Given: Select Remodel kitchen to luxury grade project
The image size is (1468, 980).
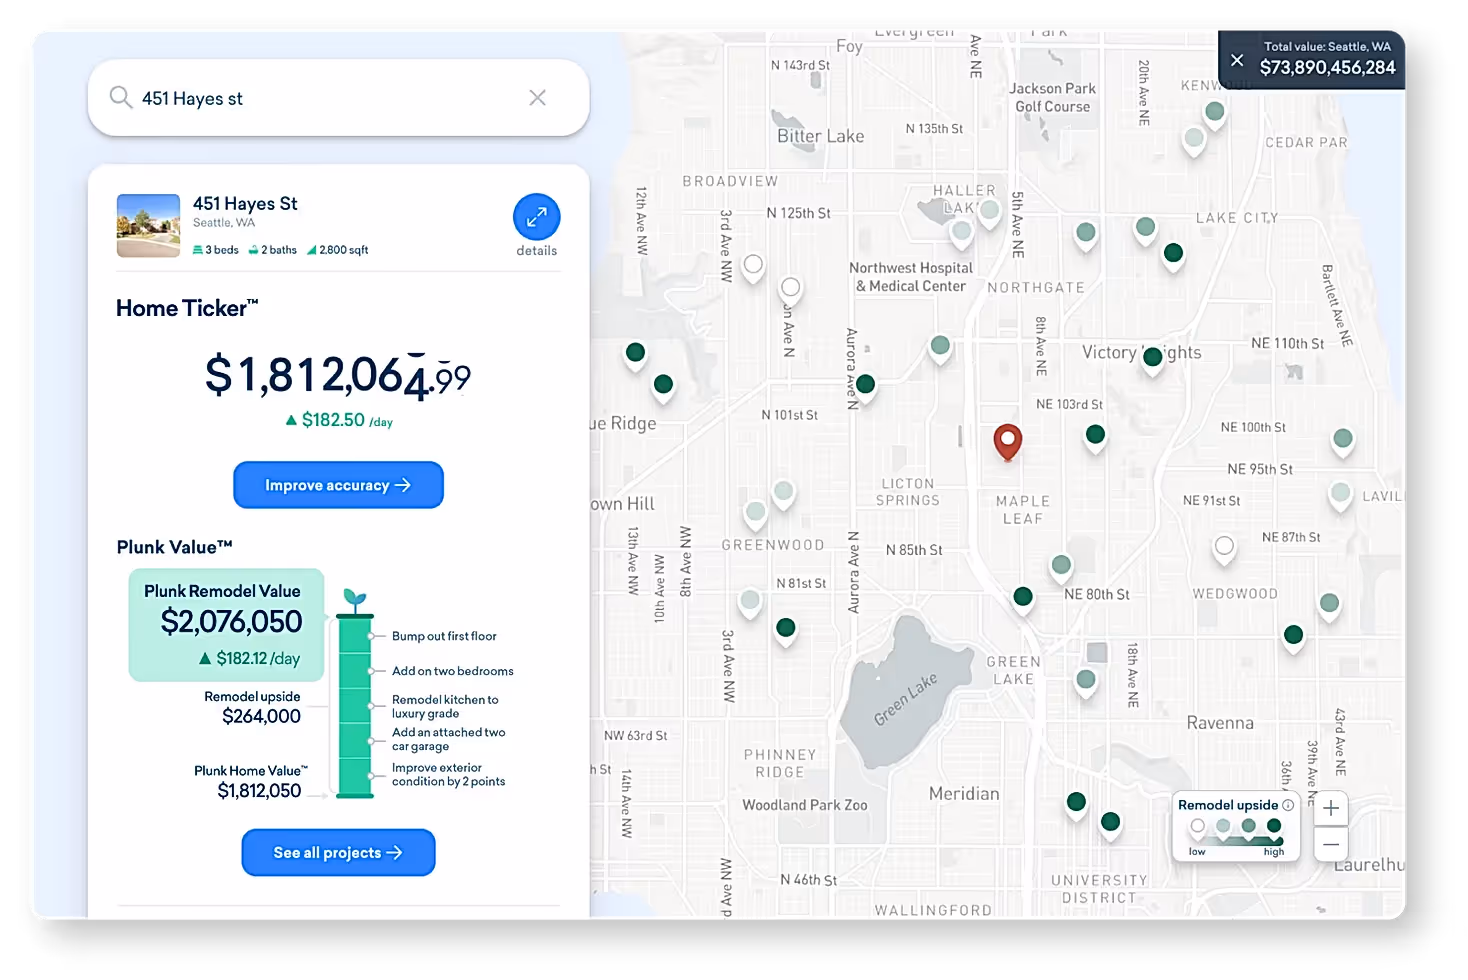Looking at the screenshot, I should pos(445,706).
